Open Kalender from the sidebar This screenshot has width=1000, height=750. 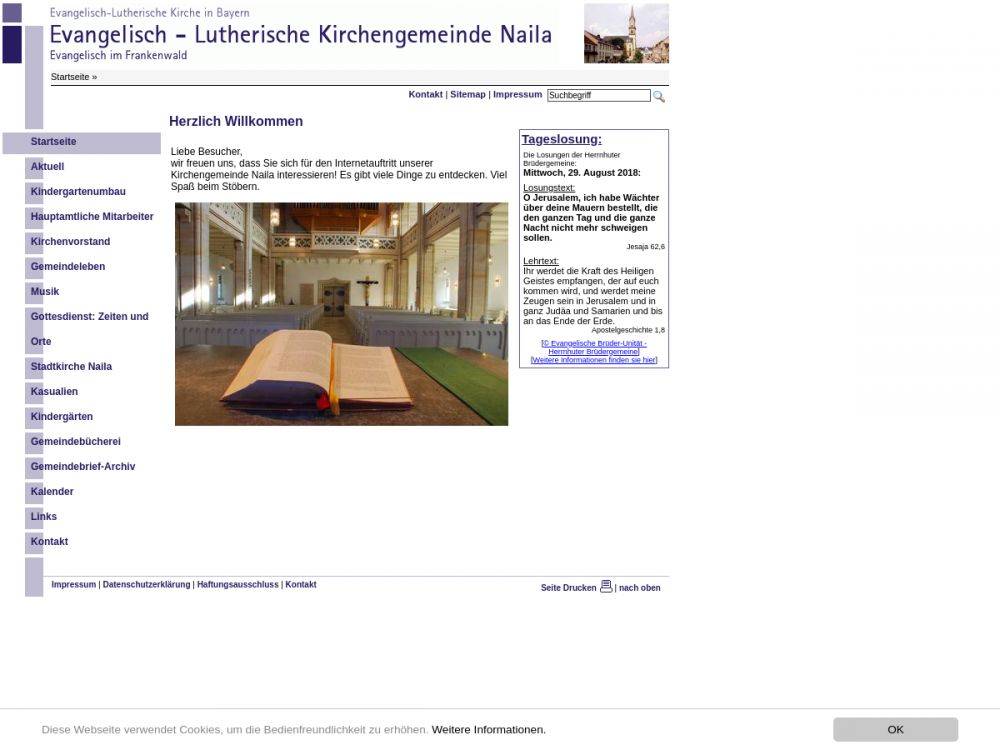tap(52, 492)
